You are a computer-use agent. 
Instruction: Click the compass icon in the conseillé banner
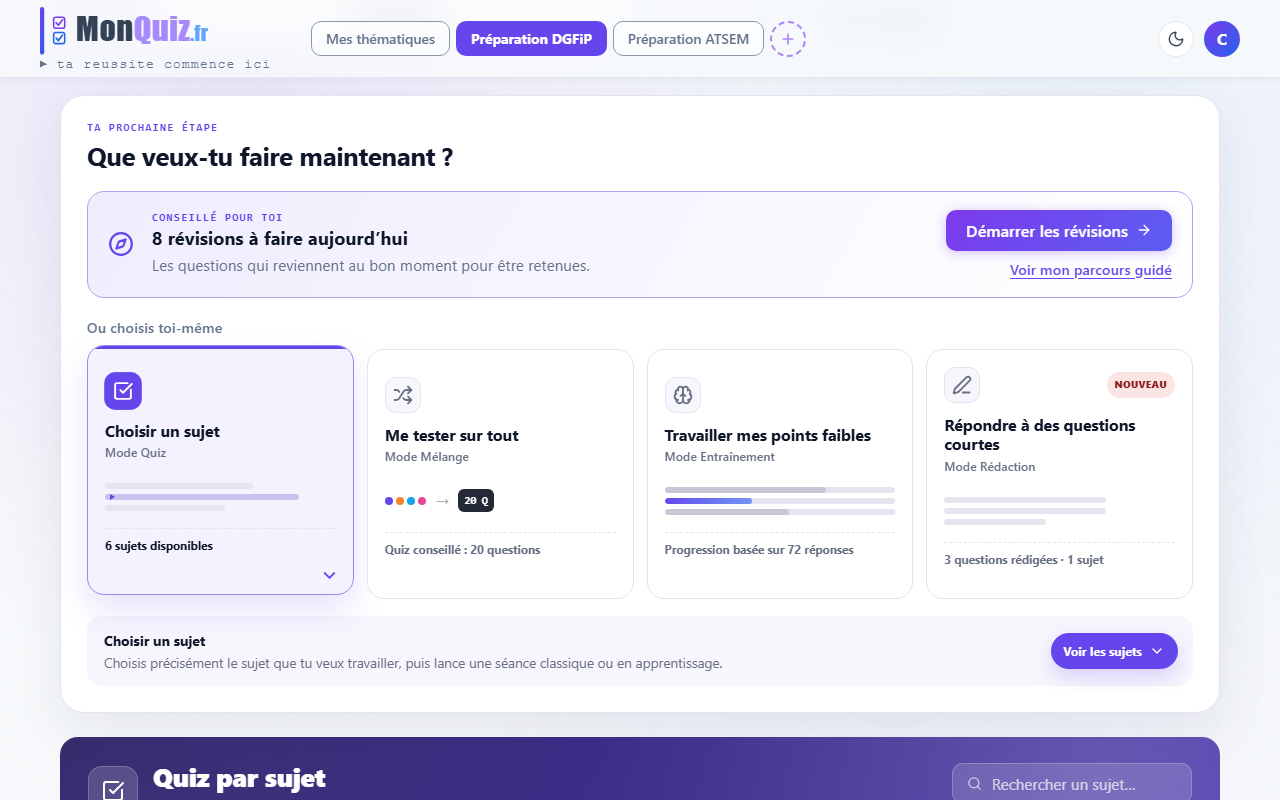coord(121,244)
